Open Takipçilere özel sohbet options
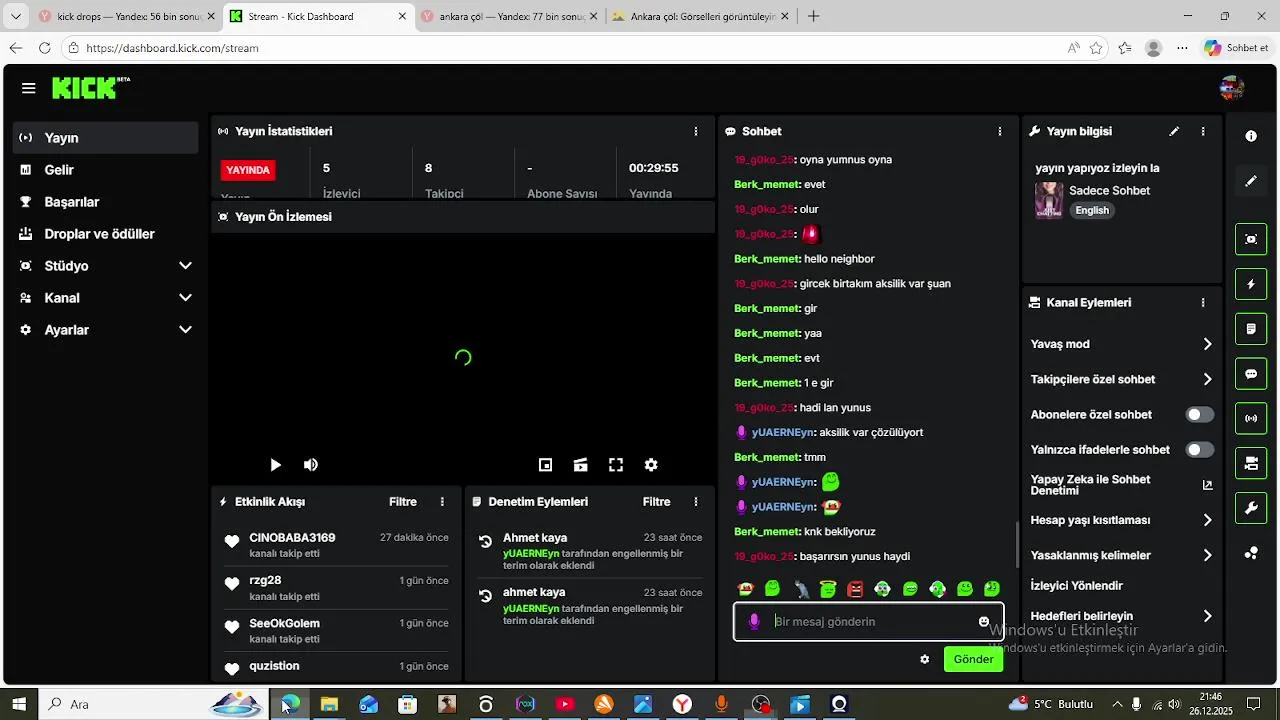Screen dimensions: 1280x720 tap(1121, 379)
